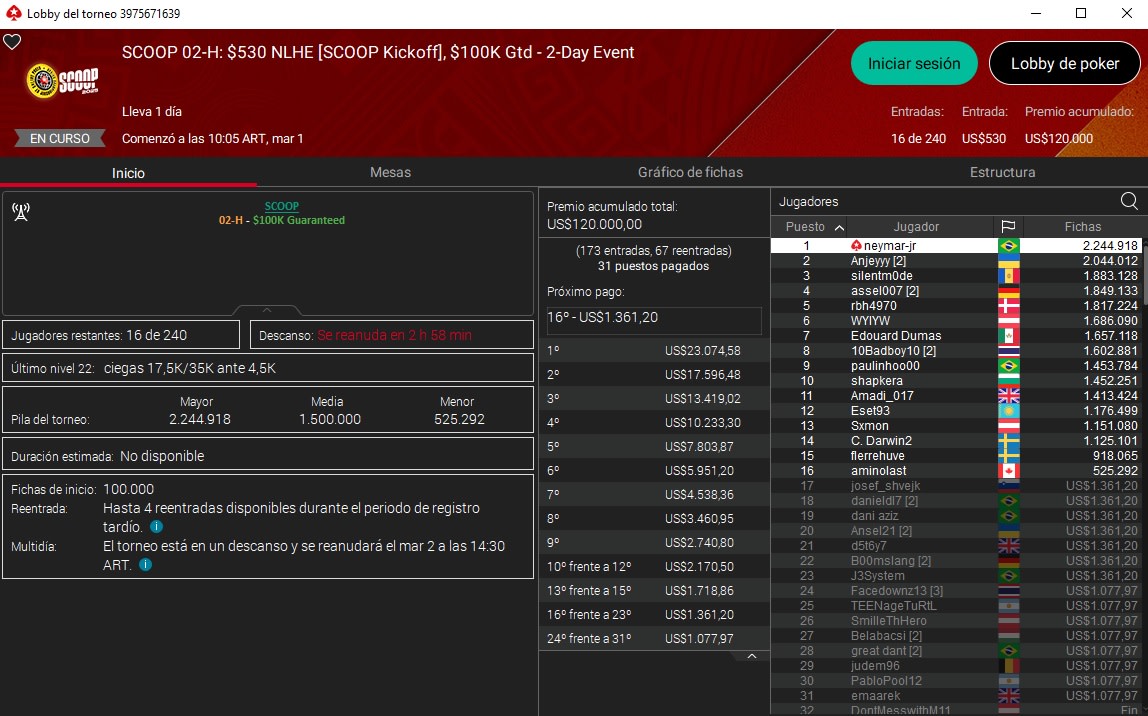The width and height of the screenshot is (1148, 716).
Task: Open the Lobby de poker button
Action: (x=1065, y=64)
